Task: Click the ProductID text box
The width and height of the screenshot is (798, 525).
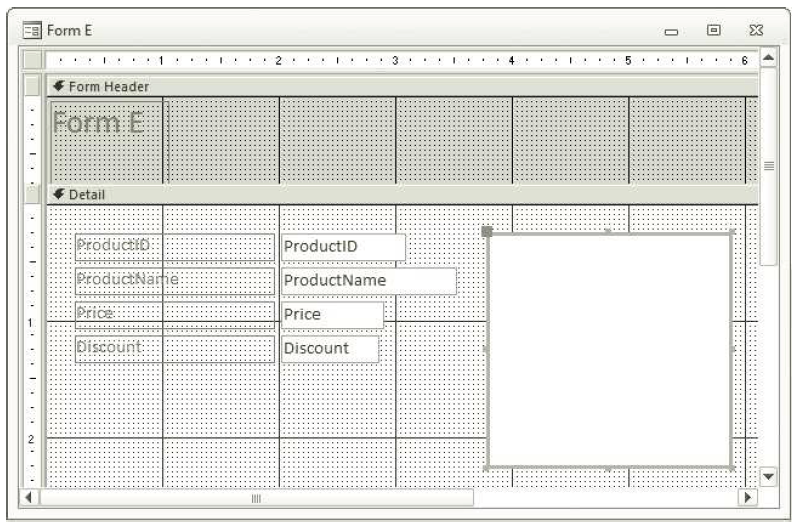Action: [344, 247]
